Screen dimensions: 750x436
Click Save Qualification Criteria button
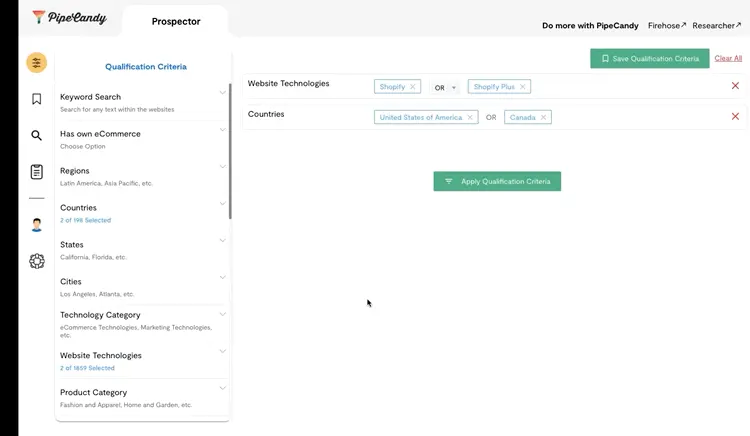pyautogui.click(x=649, y=59)
